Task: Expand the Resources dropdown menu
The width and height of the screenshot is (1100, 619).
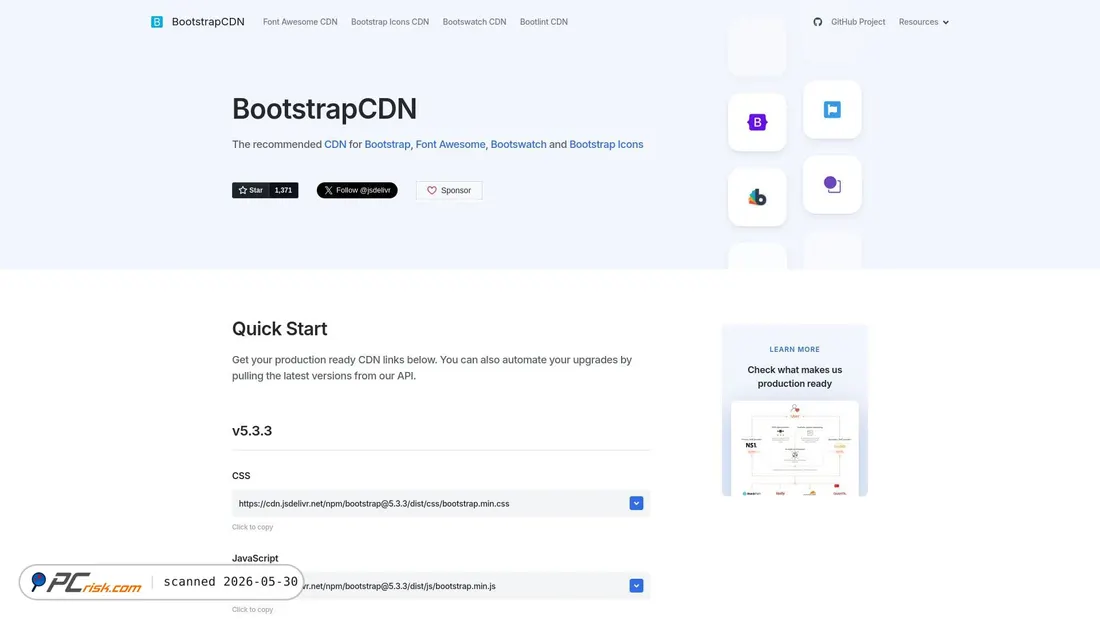Action: tap(923, 22)
